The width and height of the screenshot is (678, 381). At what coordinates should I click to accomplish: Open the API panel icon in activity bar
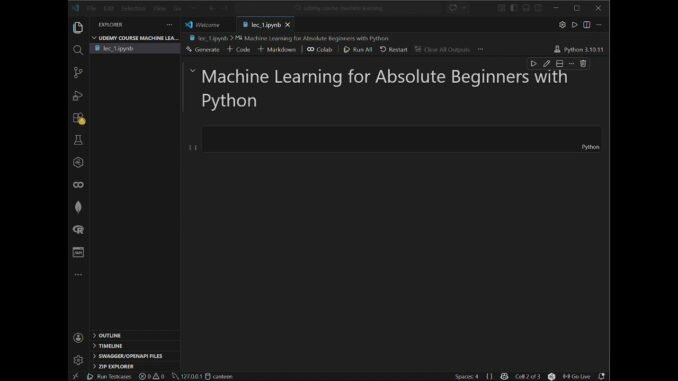pyautogui.click(x=78, y=252)
